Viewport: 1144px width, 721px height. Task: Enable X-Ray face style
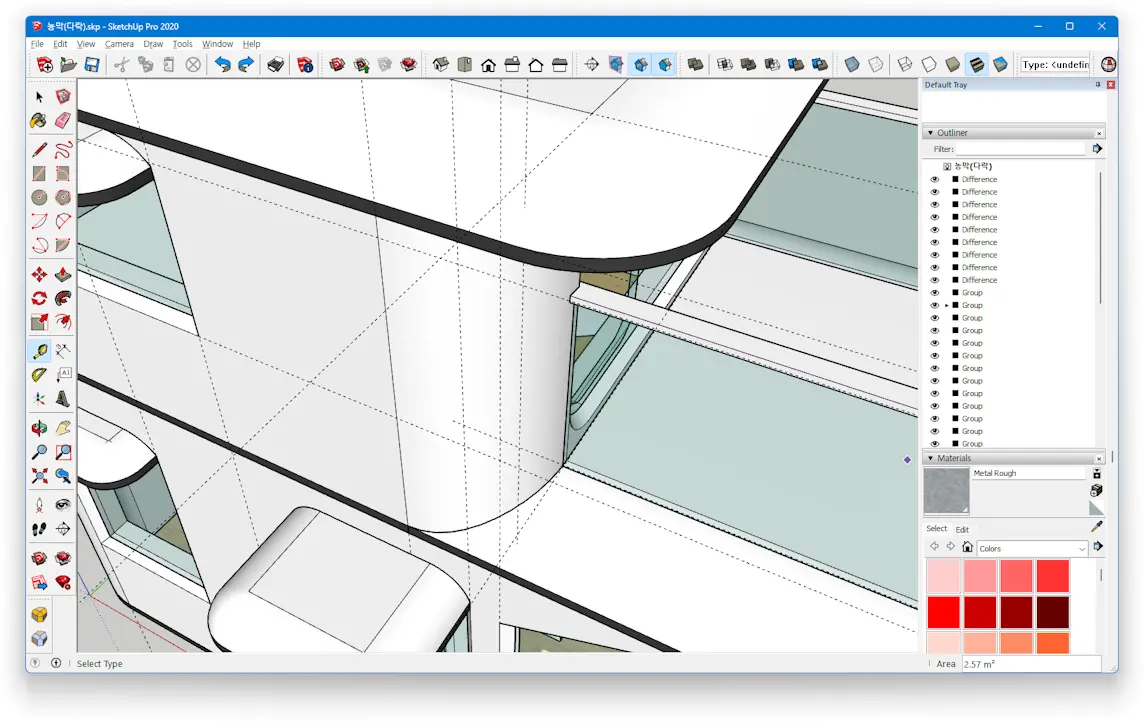[x=851, y=65]
